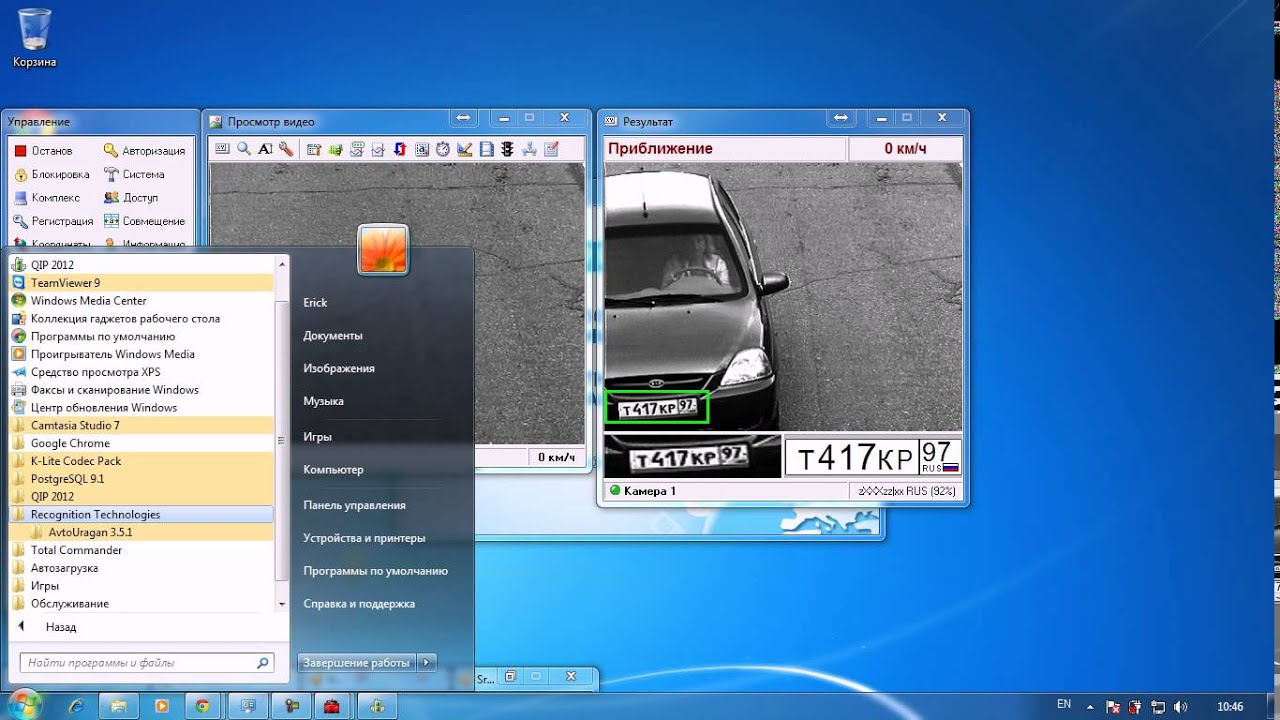Click the stopwatch timer icon in video toolbar
The image size is (1280, 720).
pos(443,149)
